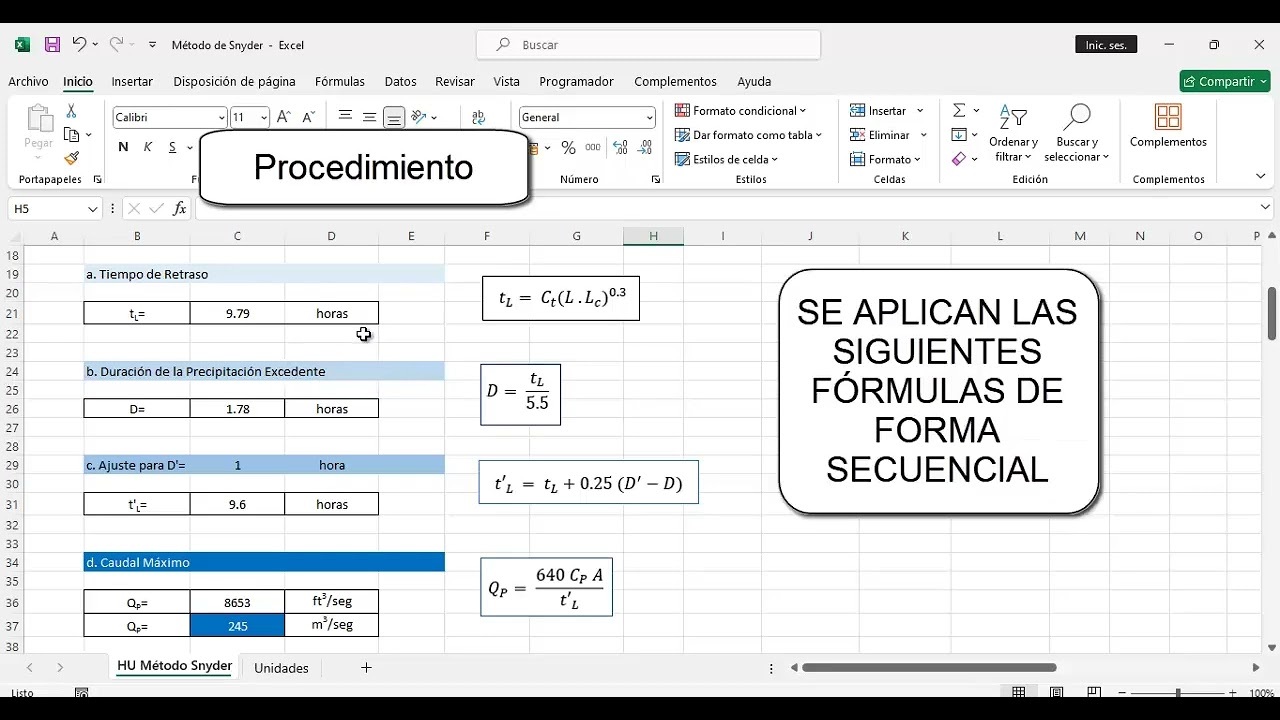
Task: Activate the Format Painter brush
Action: (71, 158)
